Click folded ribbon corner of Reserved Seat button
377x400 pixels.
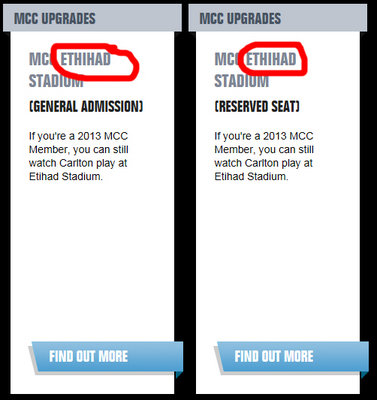[364, 375]
